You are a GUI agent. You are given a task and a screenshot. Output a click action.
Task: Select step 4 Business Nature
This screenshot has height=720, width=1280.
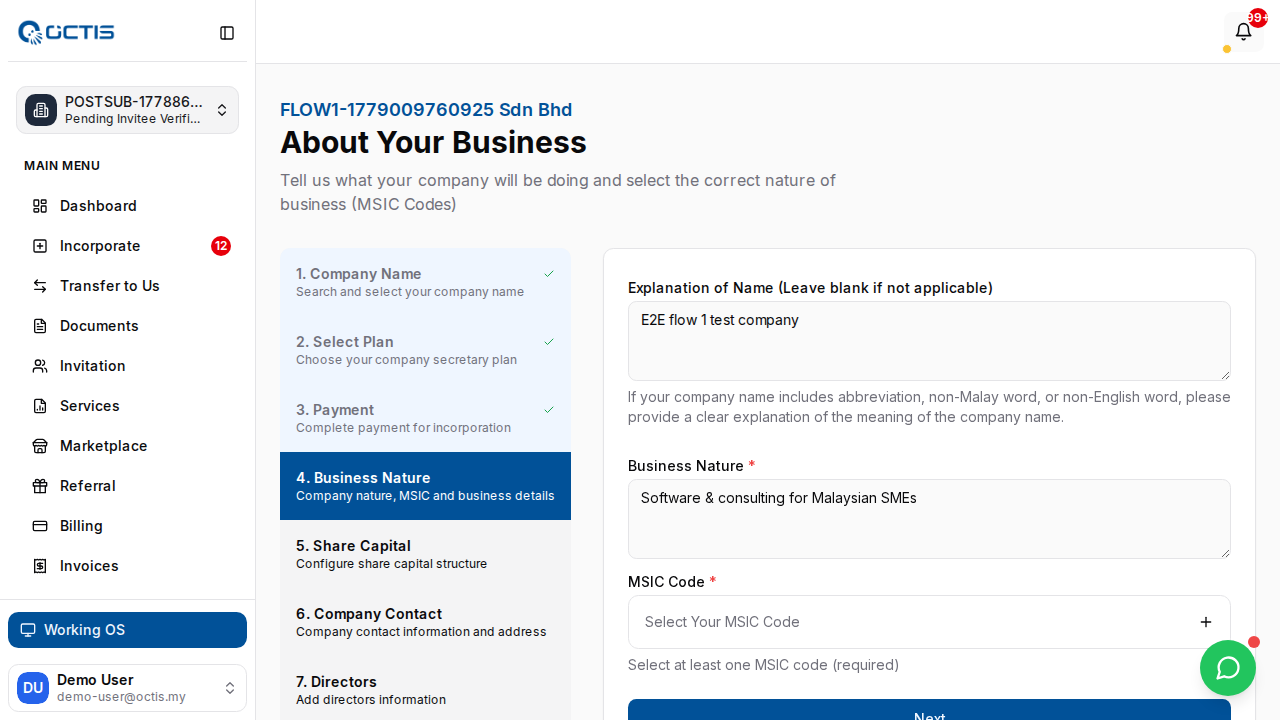click(x=425, y=486)
